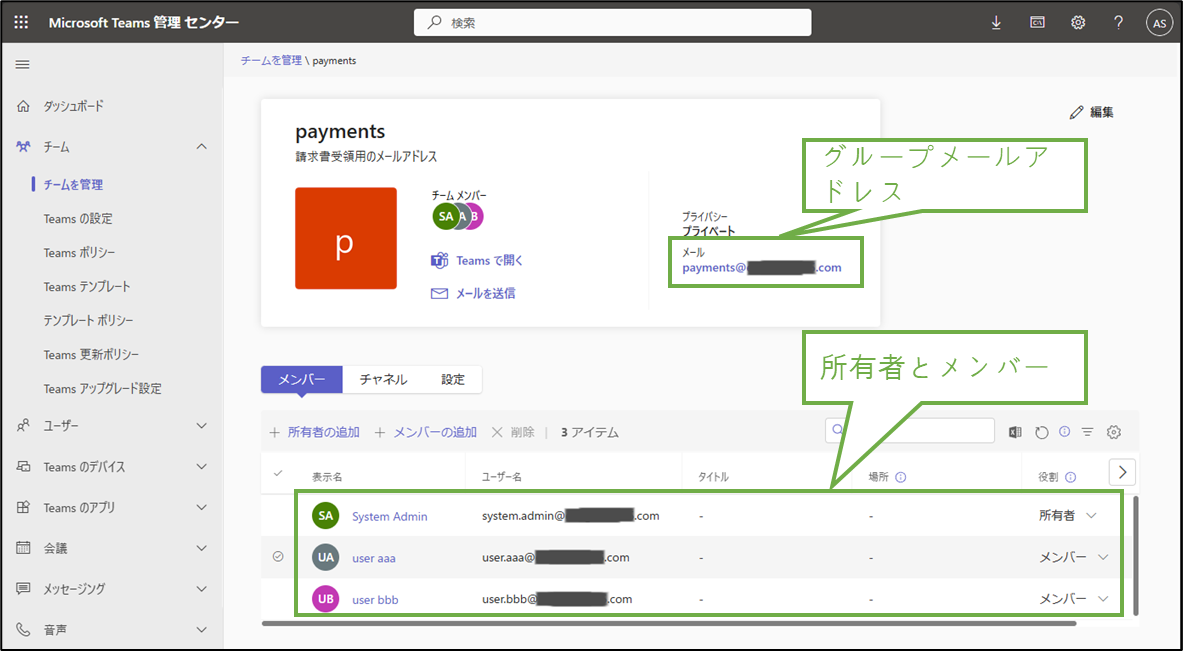Click the info icon beside 場所 column
The height and width of the screenshot is (651, 1183).
(900, 478)
